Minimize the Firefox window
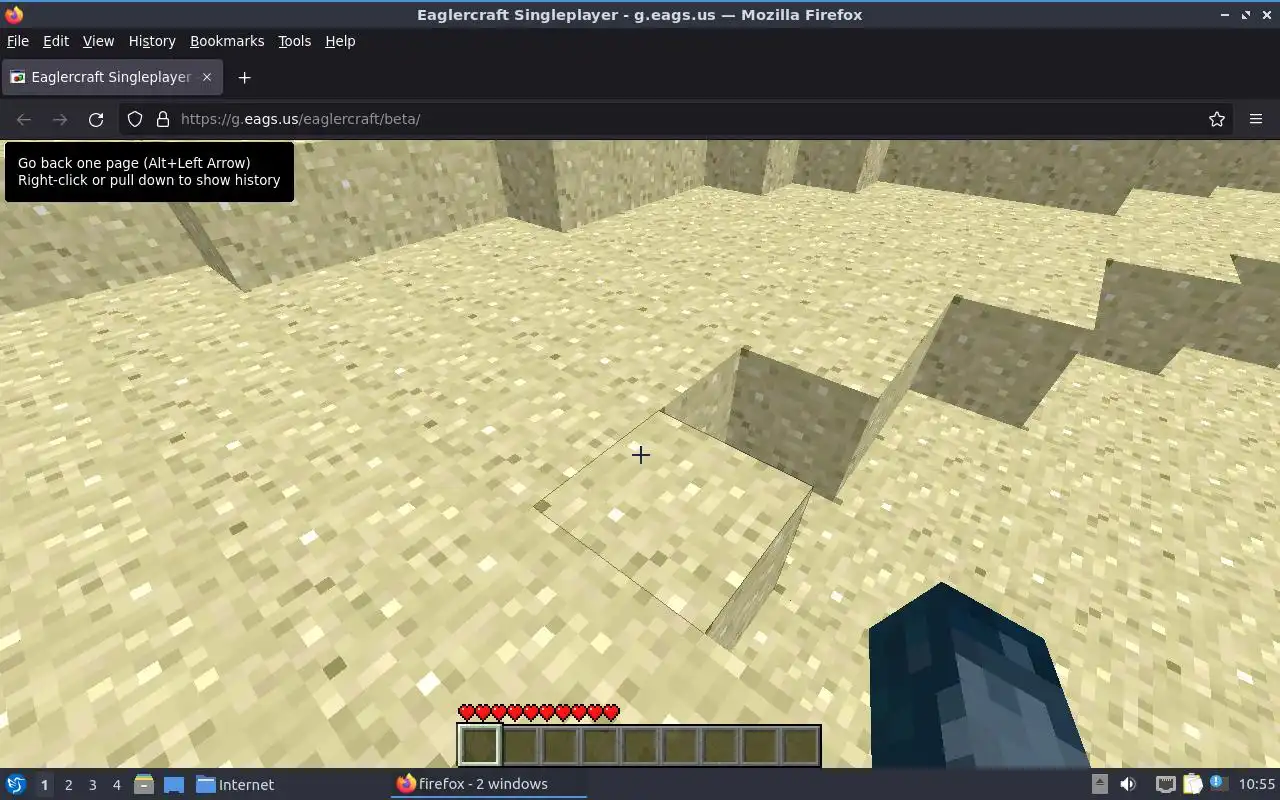The height and width of the screenshot is (800, 1280). [1225, 15]
